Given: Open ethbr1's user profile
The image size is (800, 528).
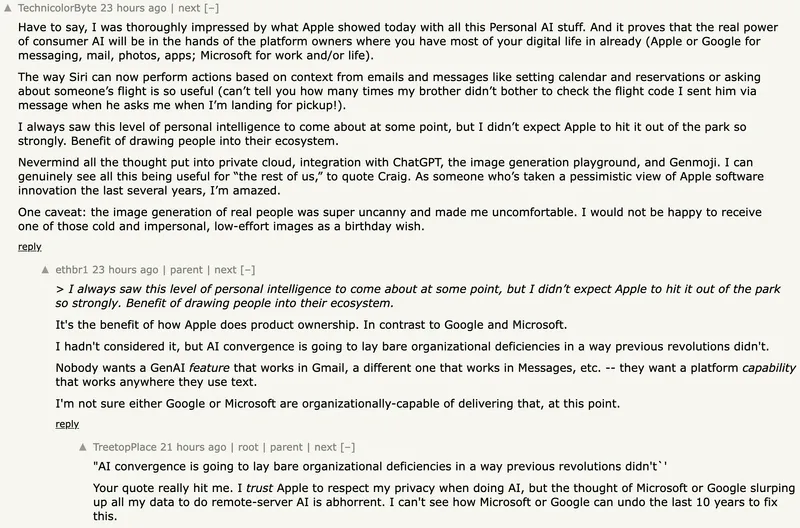Looking at the screenshot, I should [72, 270].
